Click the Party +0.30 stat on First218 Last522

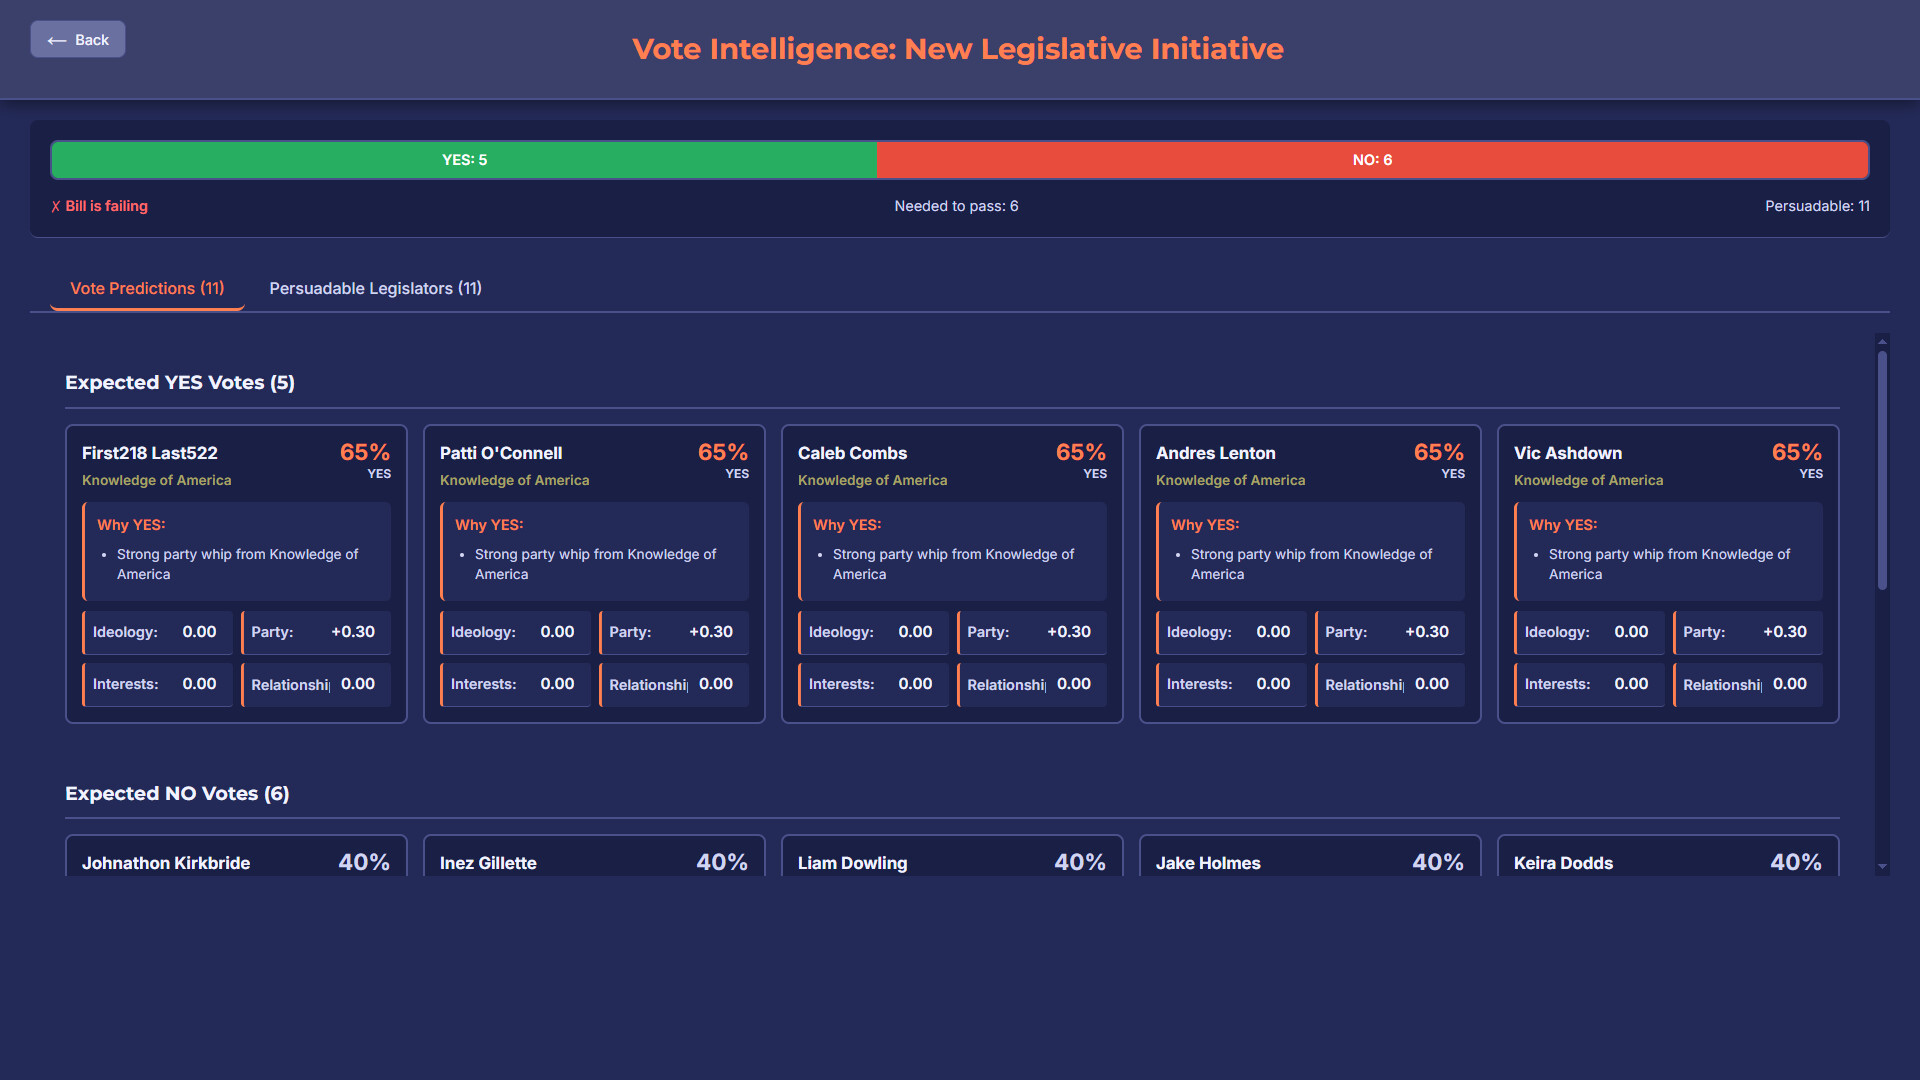[315, 632]
